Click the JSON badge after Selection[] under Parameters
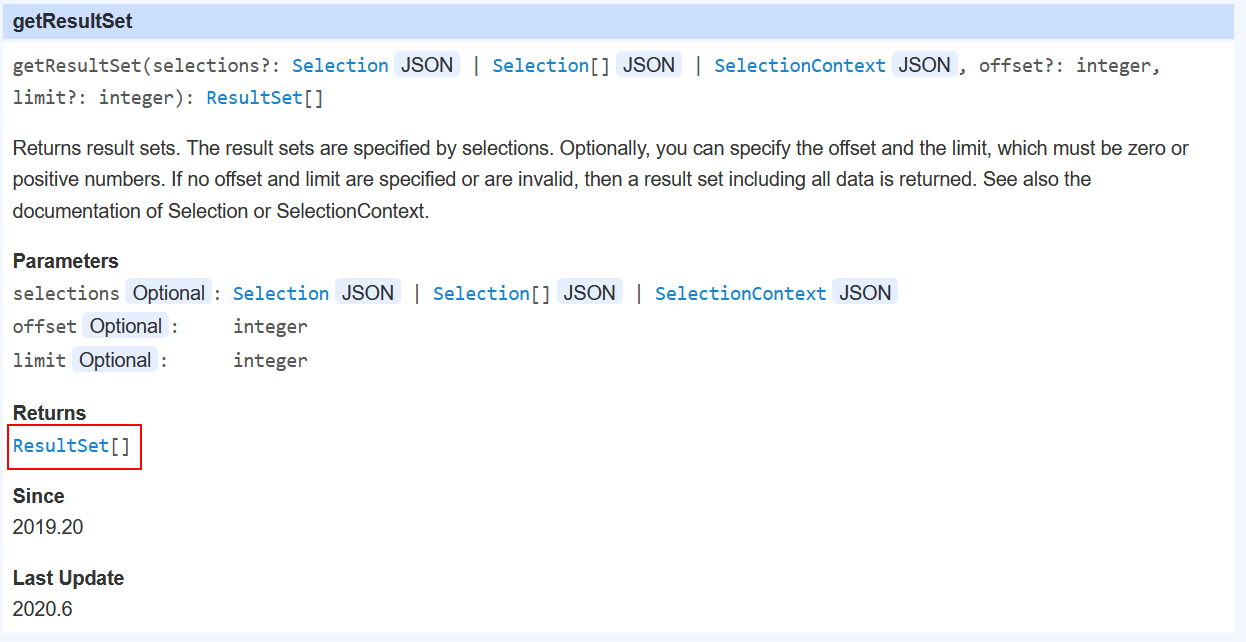The width and height of the screenshot is (1246, 642). [x=590, y=293]
